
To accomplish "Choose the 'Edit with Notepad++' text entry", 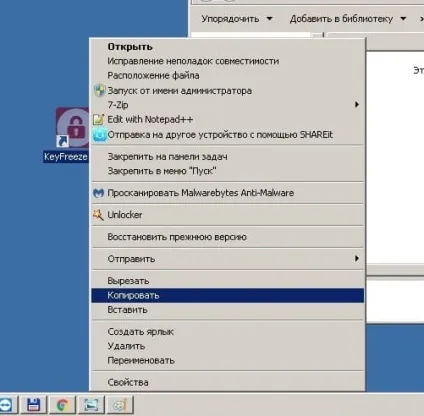I will click(150, 119).
